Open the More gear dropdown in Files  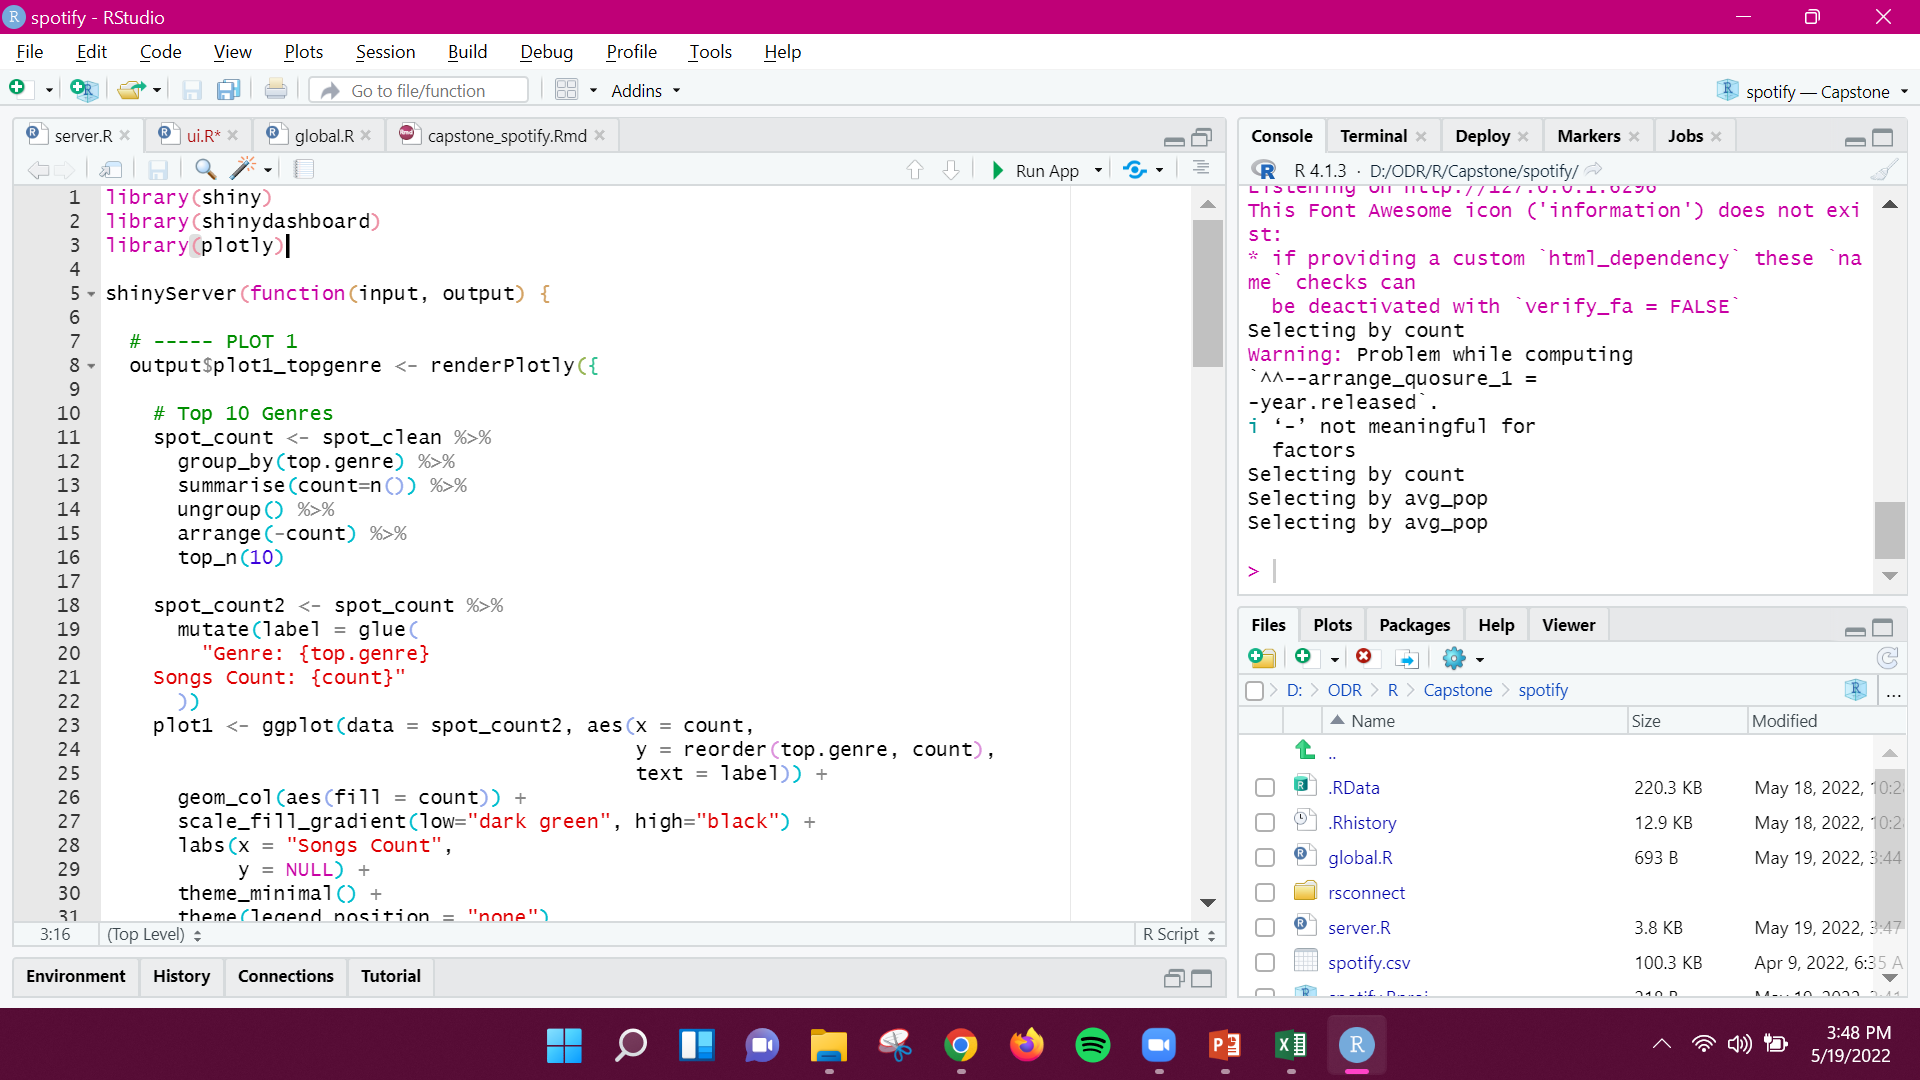[1463, 658]
